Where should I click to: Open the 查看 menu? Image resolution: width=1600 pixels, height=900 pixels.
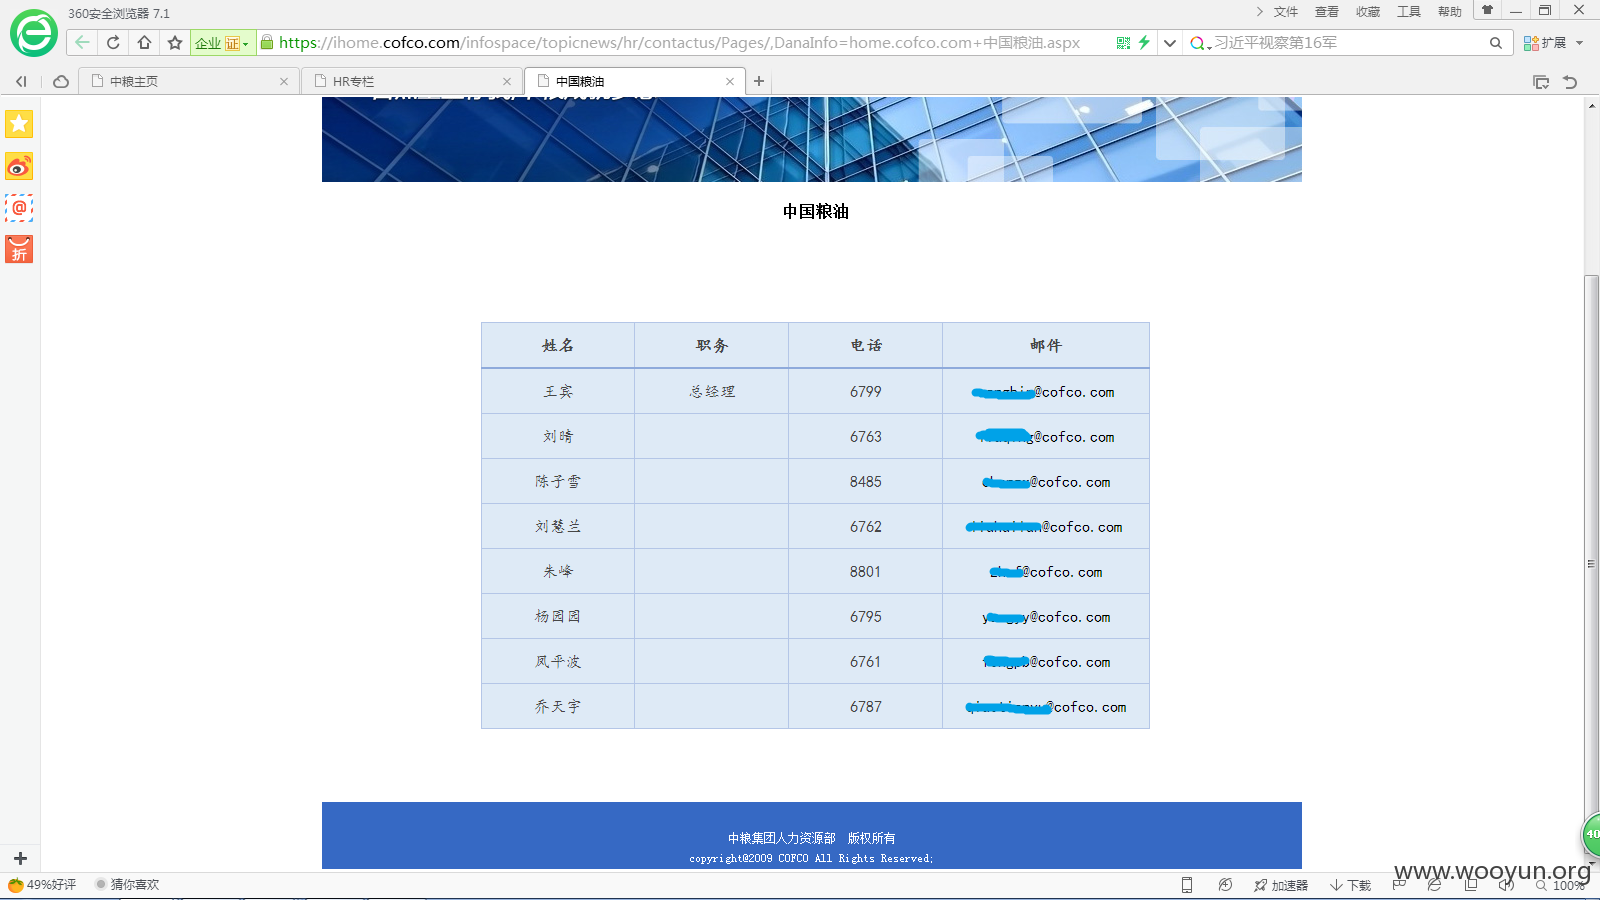coord(1326,12)
